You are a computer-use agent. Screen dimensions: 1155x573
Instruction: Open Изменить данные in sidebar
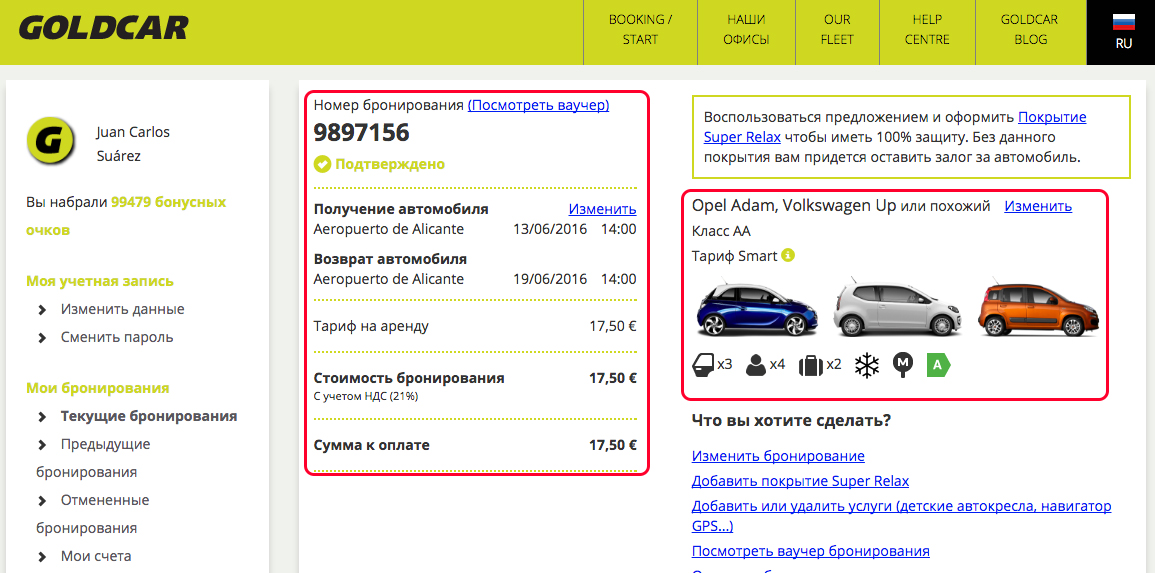pyautogui.click(x=122, y=309)
